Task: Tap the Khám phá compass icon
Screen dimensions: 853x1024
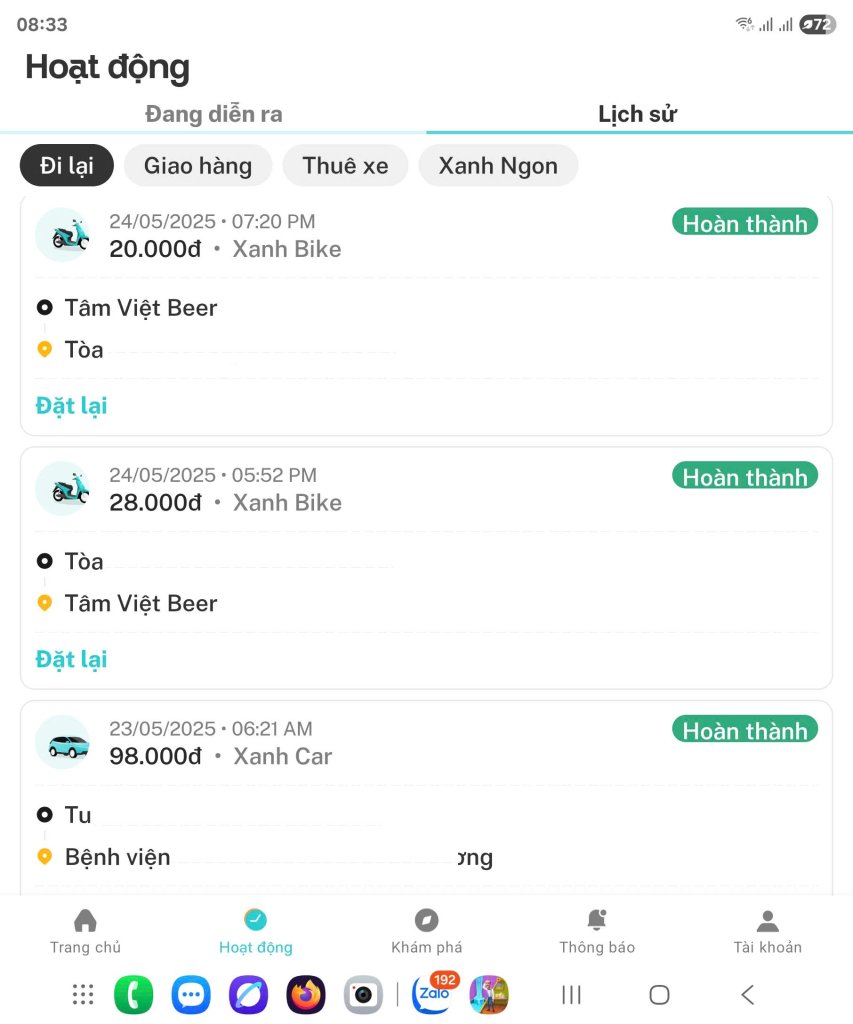Action: pos(426,920)
